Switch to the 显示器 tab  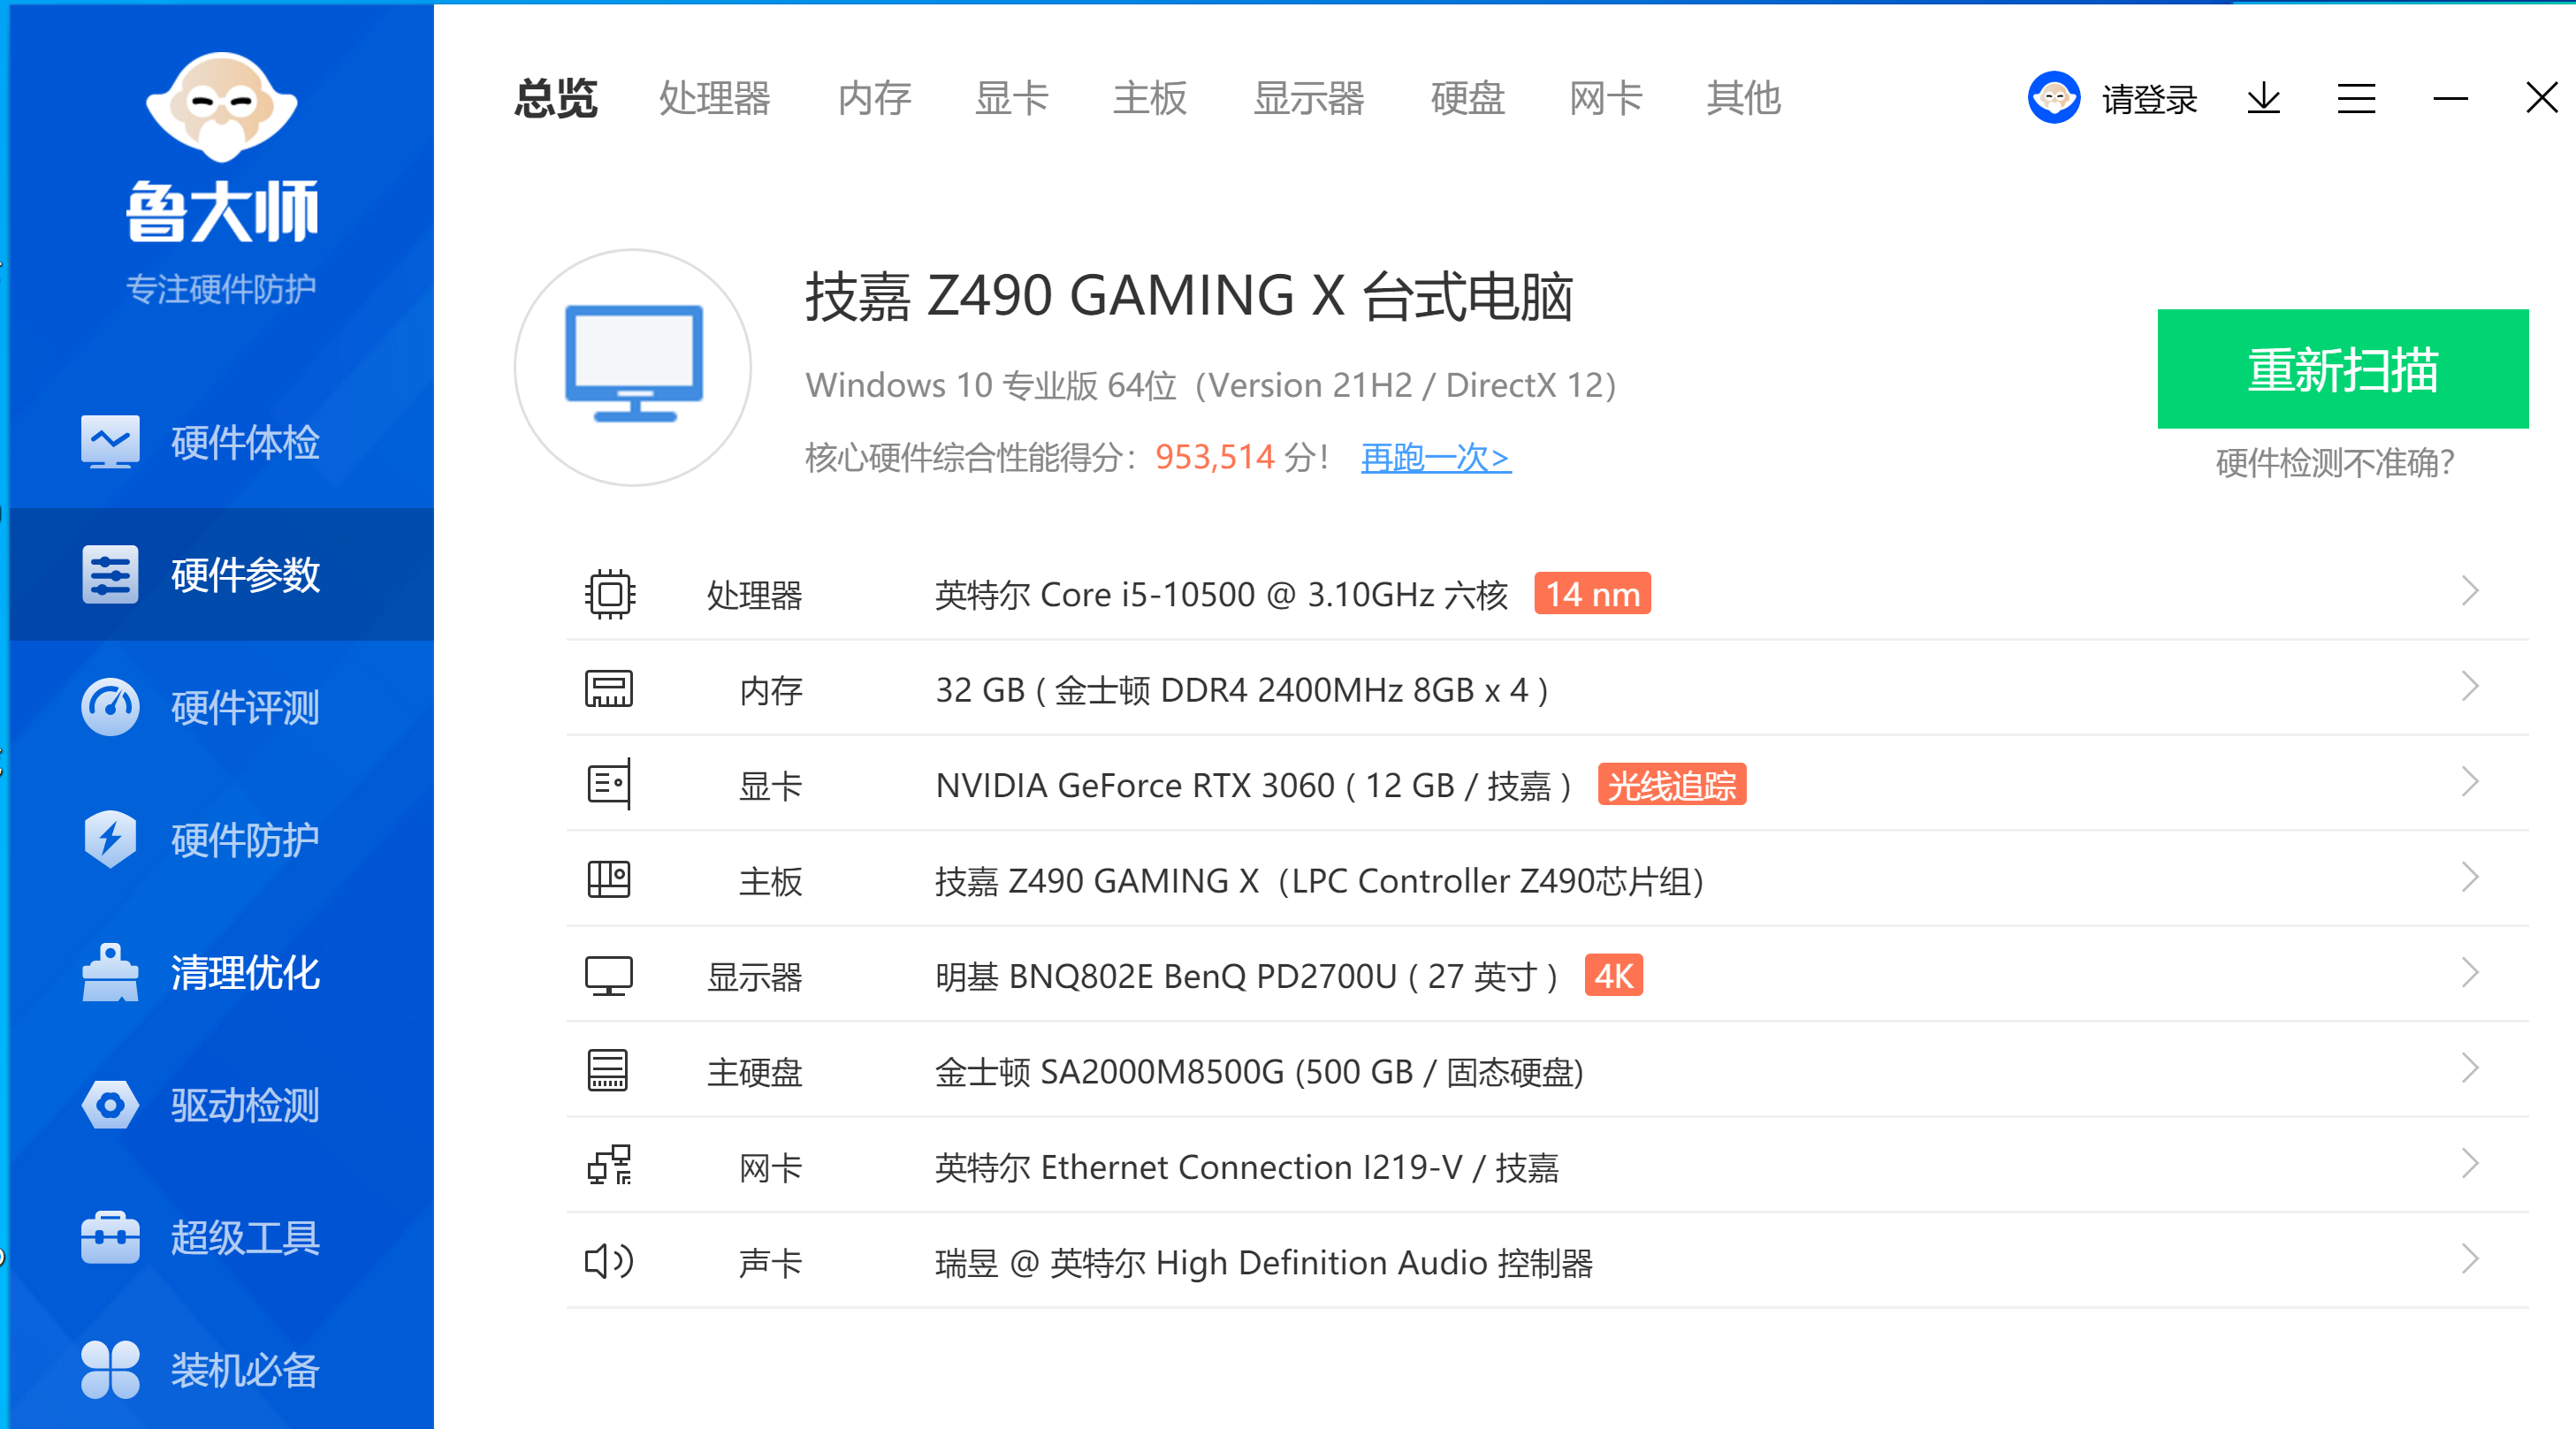click(x=1309, y=98)
